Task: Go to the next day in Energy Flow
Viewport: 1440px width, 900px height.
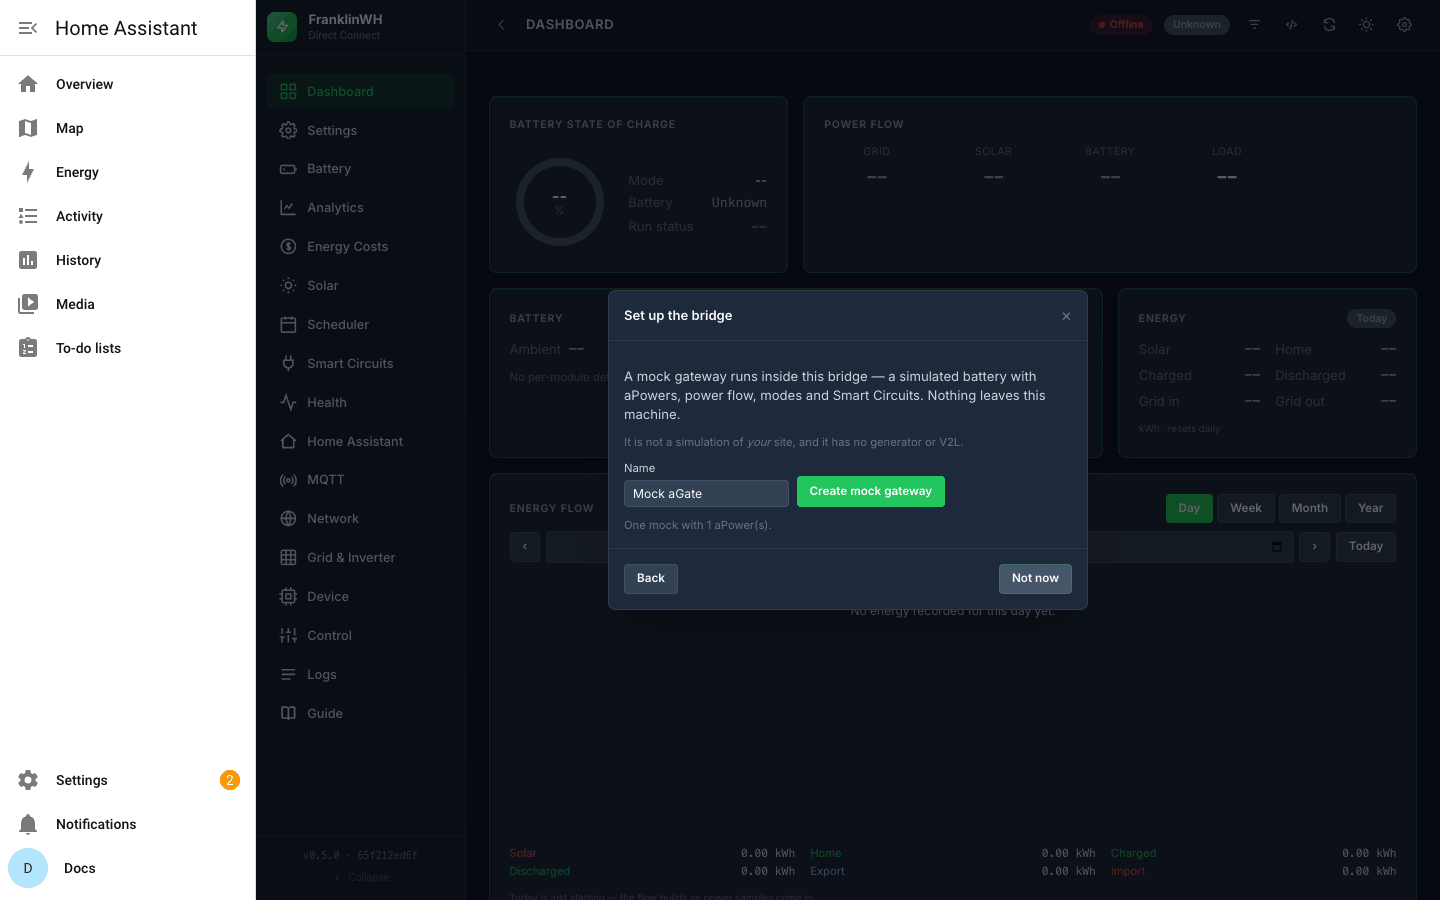Action: 1314,547
